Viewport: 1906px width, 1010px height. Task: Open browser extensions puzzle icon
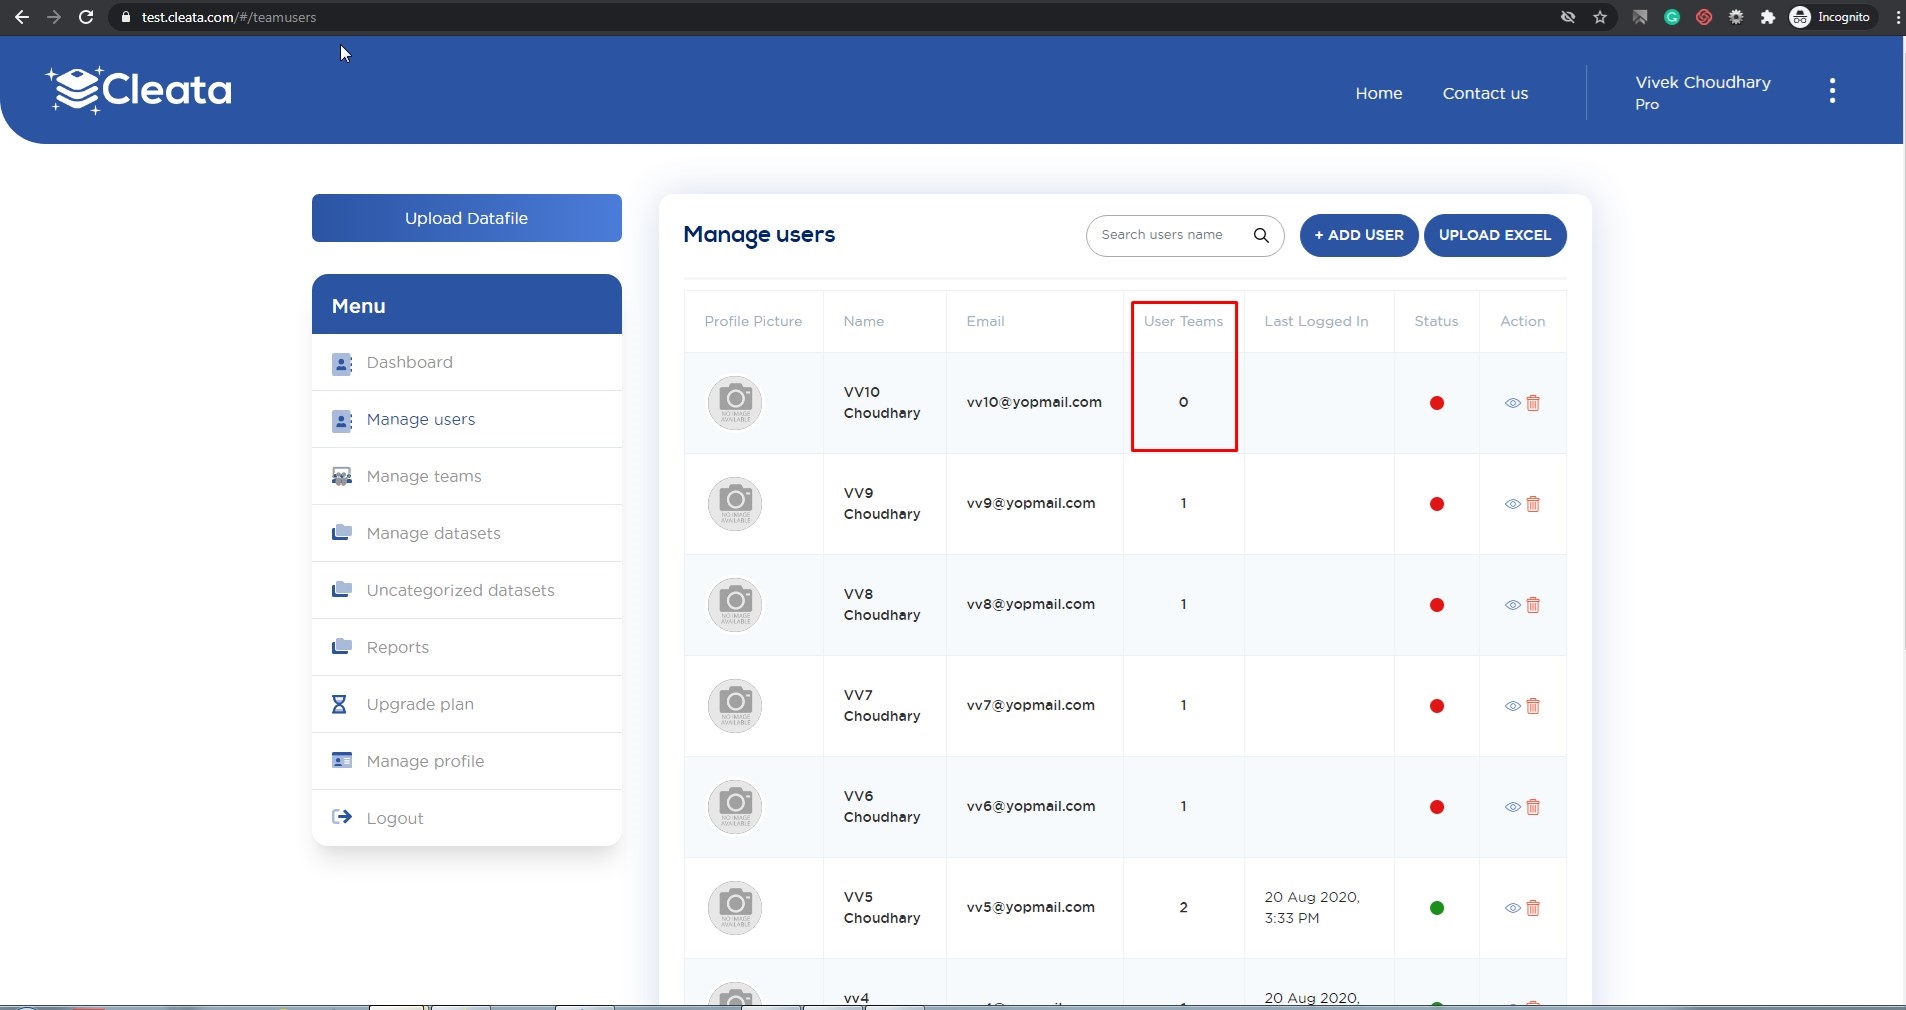coord(1768,17)
